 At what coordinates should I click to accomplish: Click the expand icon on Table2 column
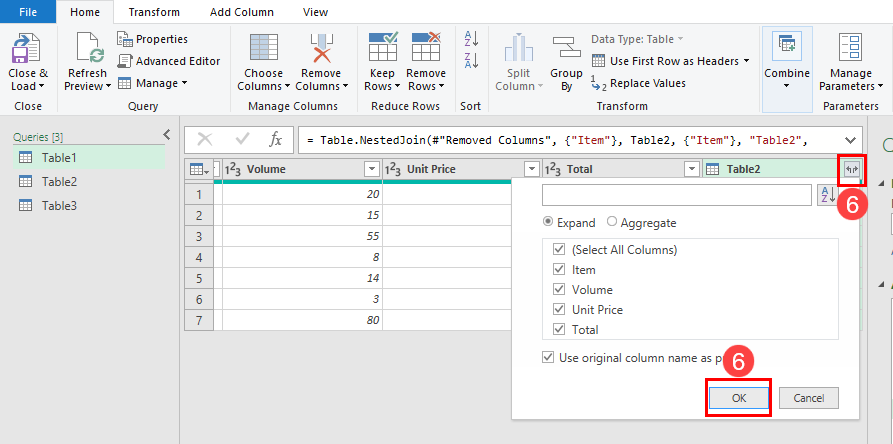pyautogui.click(x=852, y=169)
